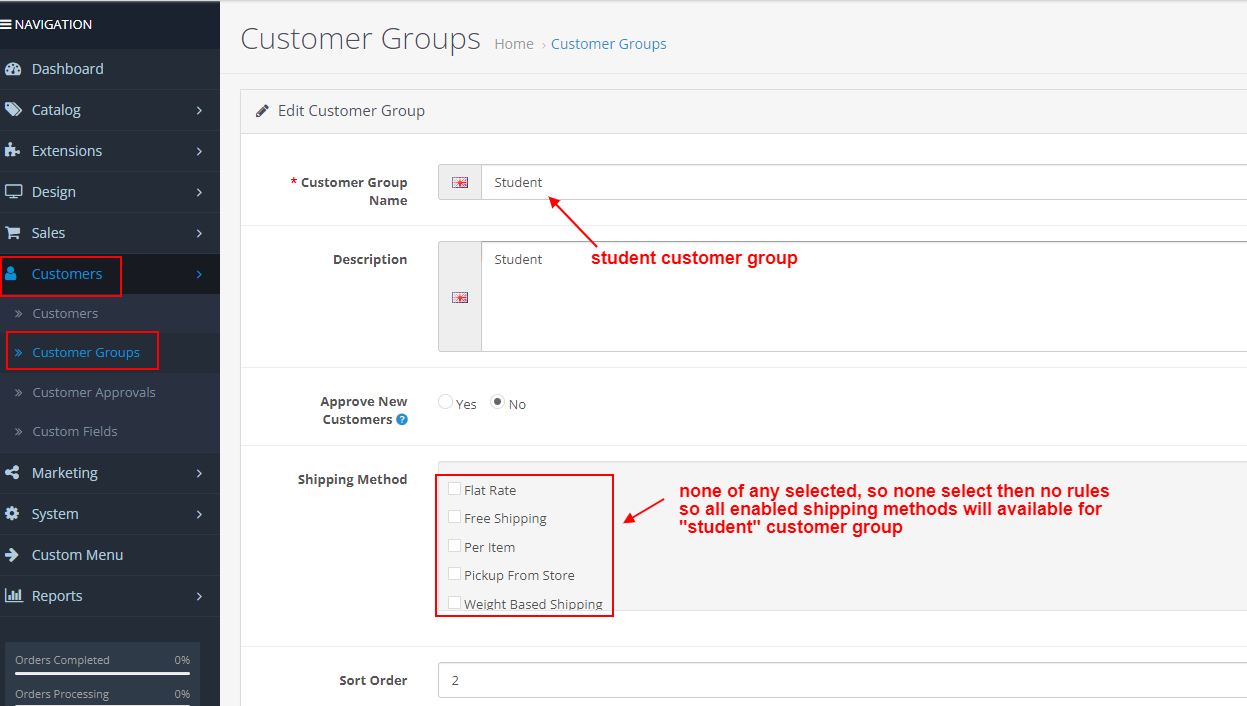Viewport: 1247px width, 706px height.
Task: Click the Orders Processing stat label
Action: [62, 694]
